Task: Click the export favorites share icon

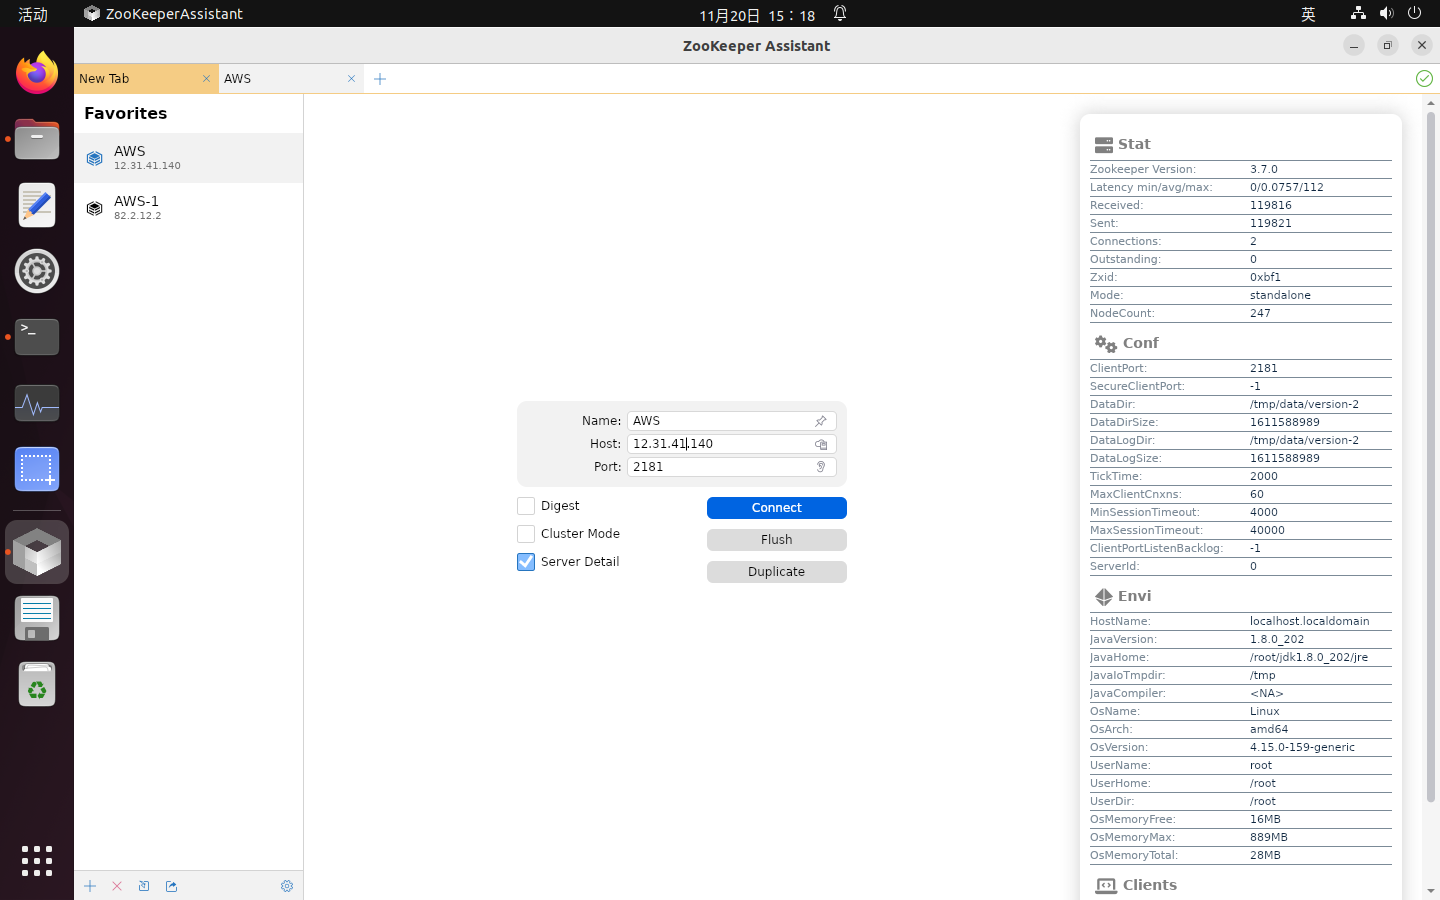Action: point(171,886)
